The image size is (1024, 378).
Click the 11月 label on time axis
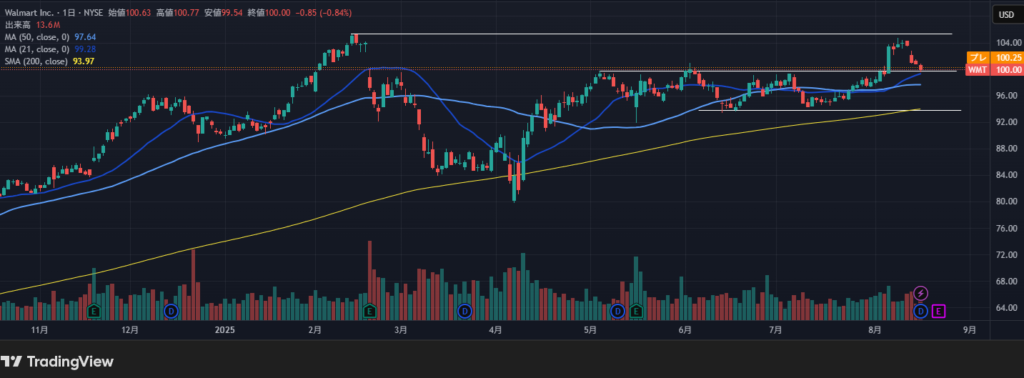40,330
